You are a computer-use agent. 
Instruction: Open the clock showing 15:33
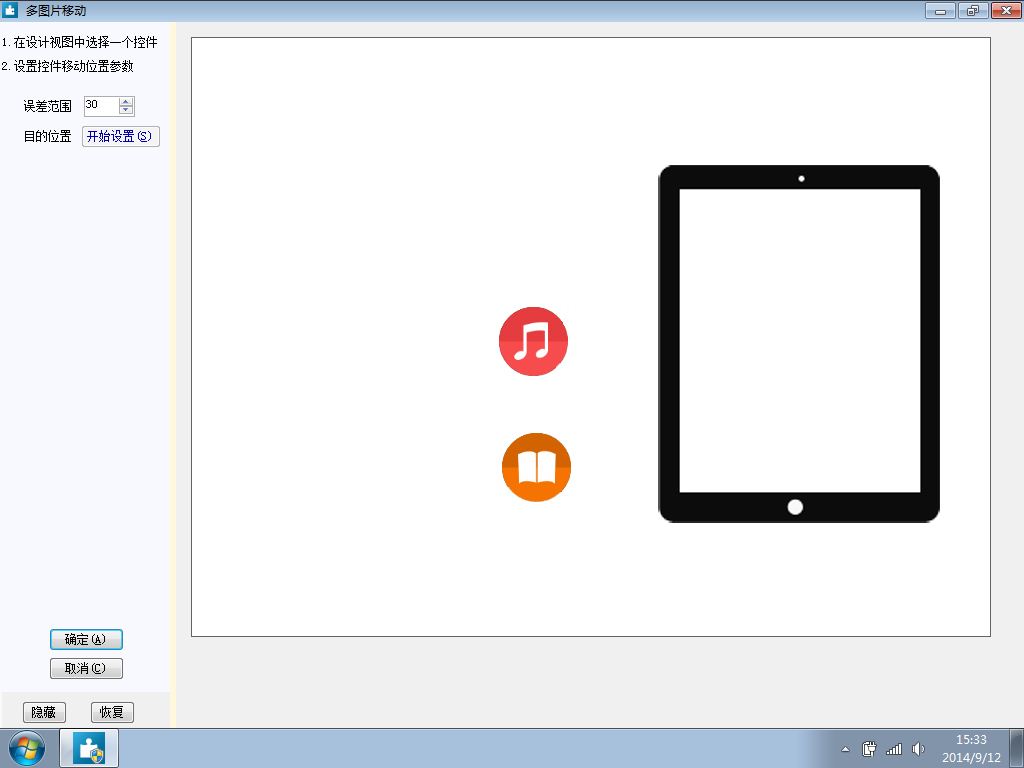[x=971, y=748]
